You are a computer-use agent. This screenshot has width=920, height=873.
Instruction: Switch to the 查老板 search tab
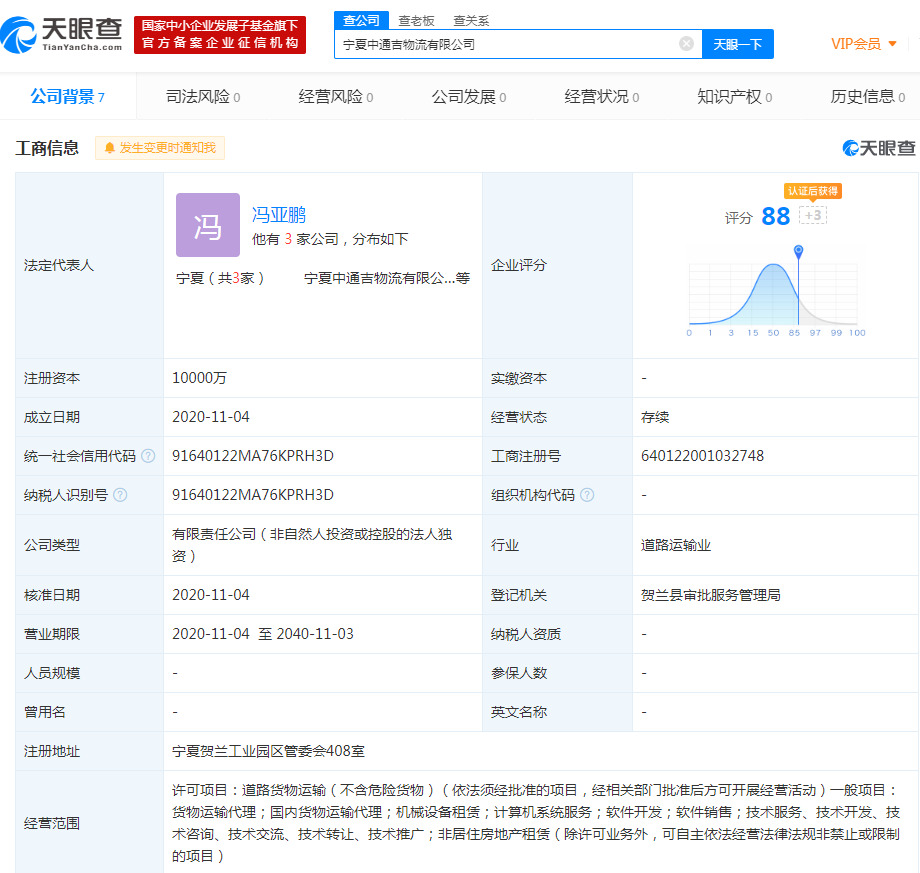[x=416, y=21]
